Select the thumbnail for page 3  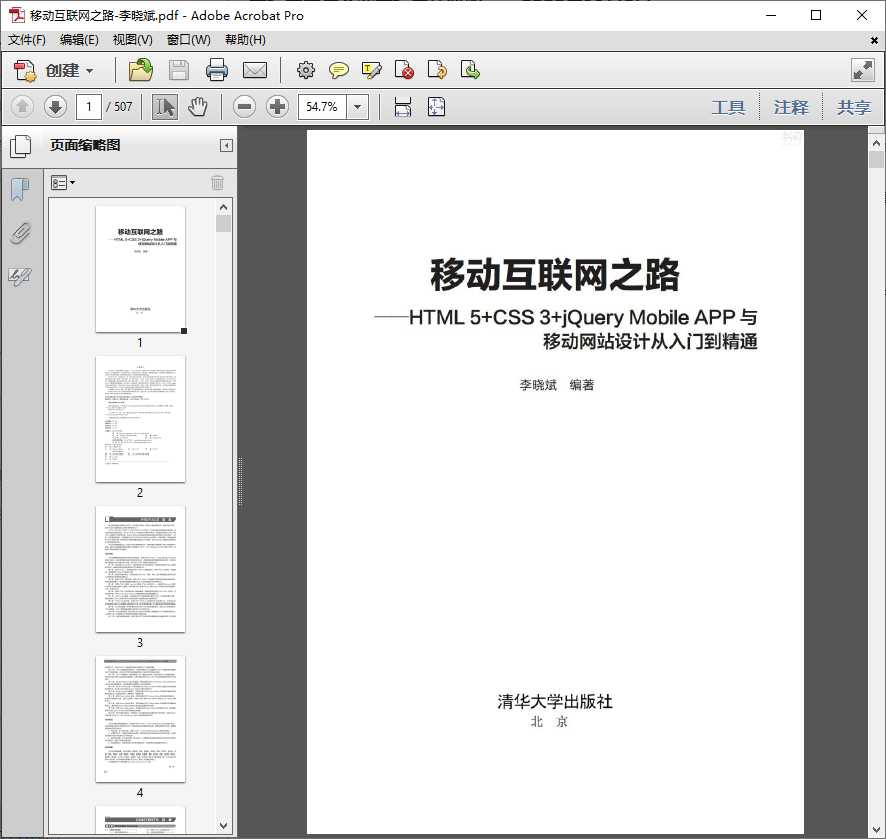140,568
